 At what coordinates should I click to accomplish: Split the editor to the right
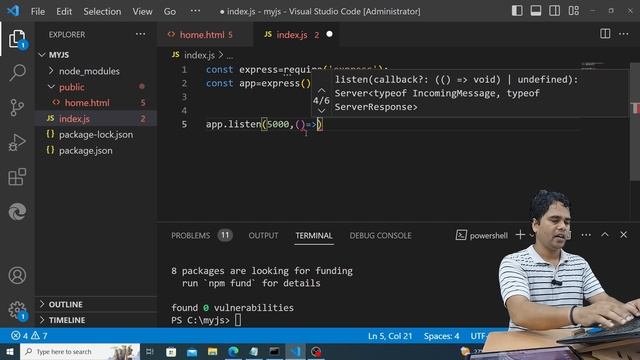point(605,34)
